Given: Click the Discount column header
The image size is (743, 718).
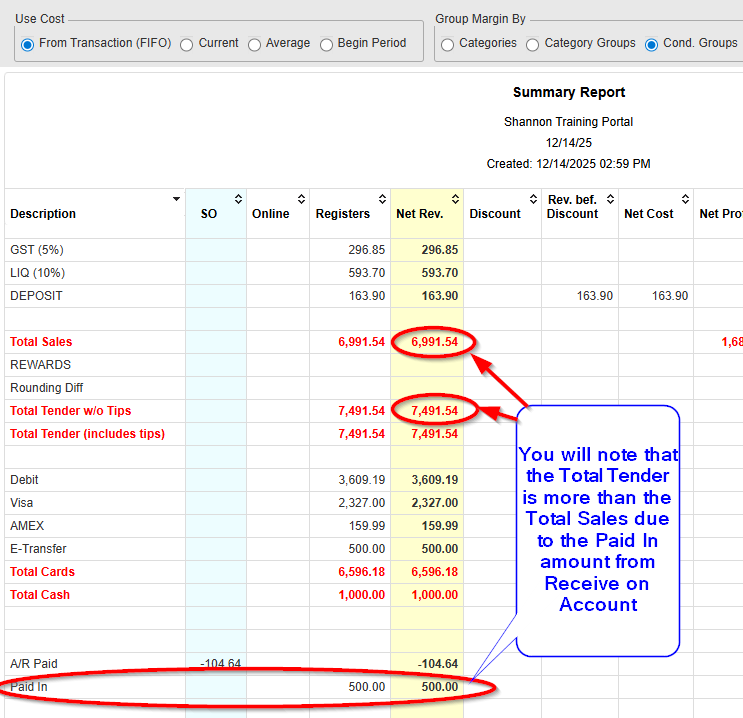Looking at the screenshot, I should tap(495, 214).
